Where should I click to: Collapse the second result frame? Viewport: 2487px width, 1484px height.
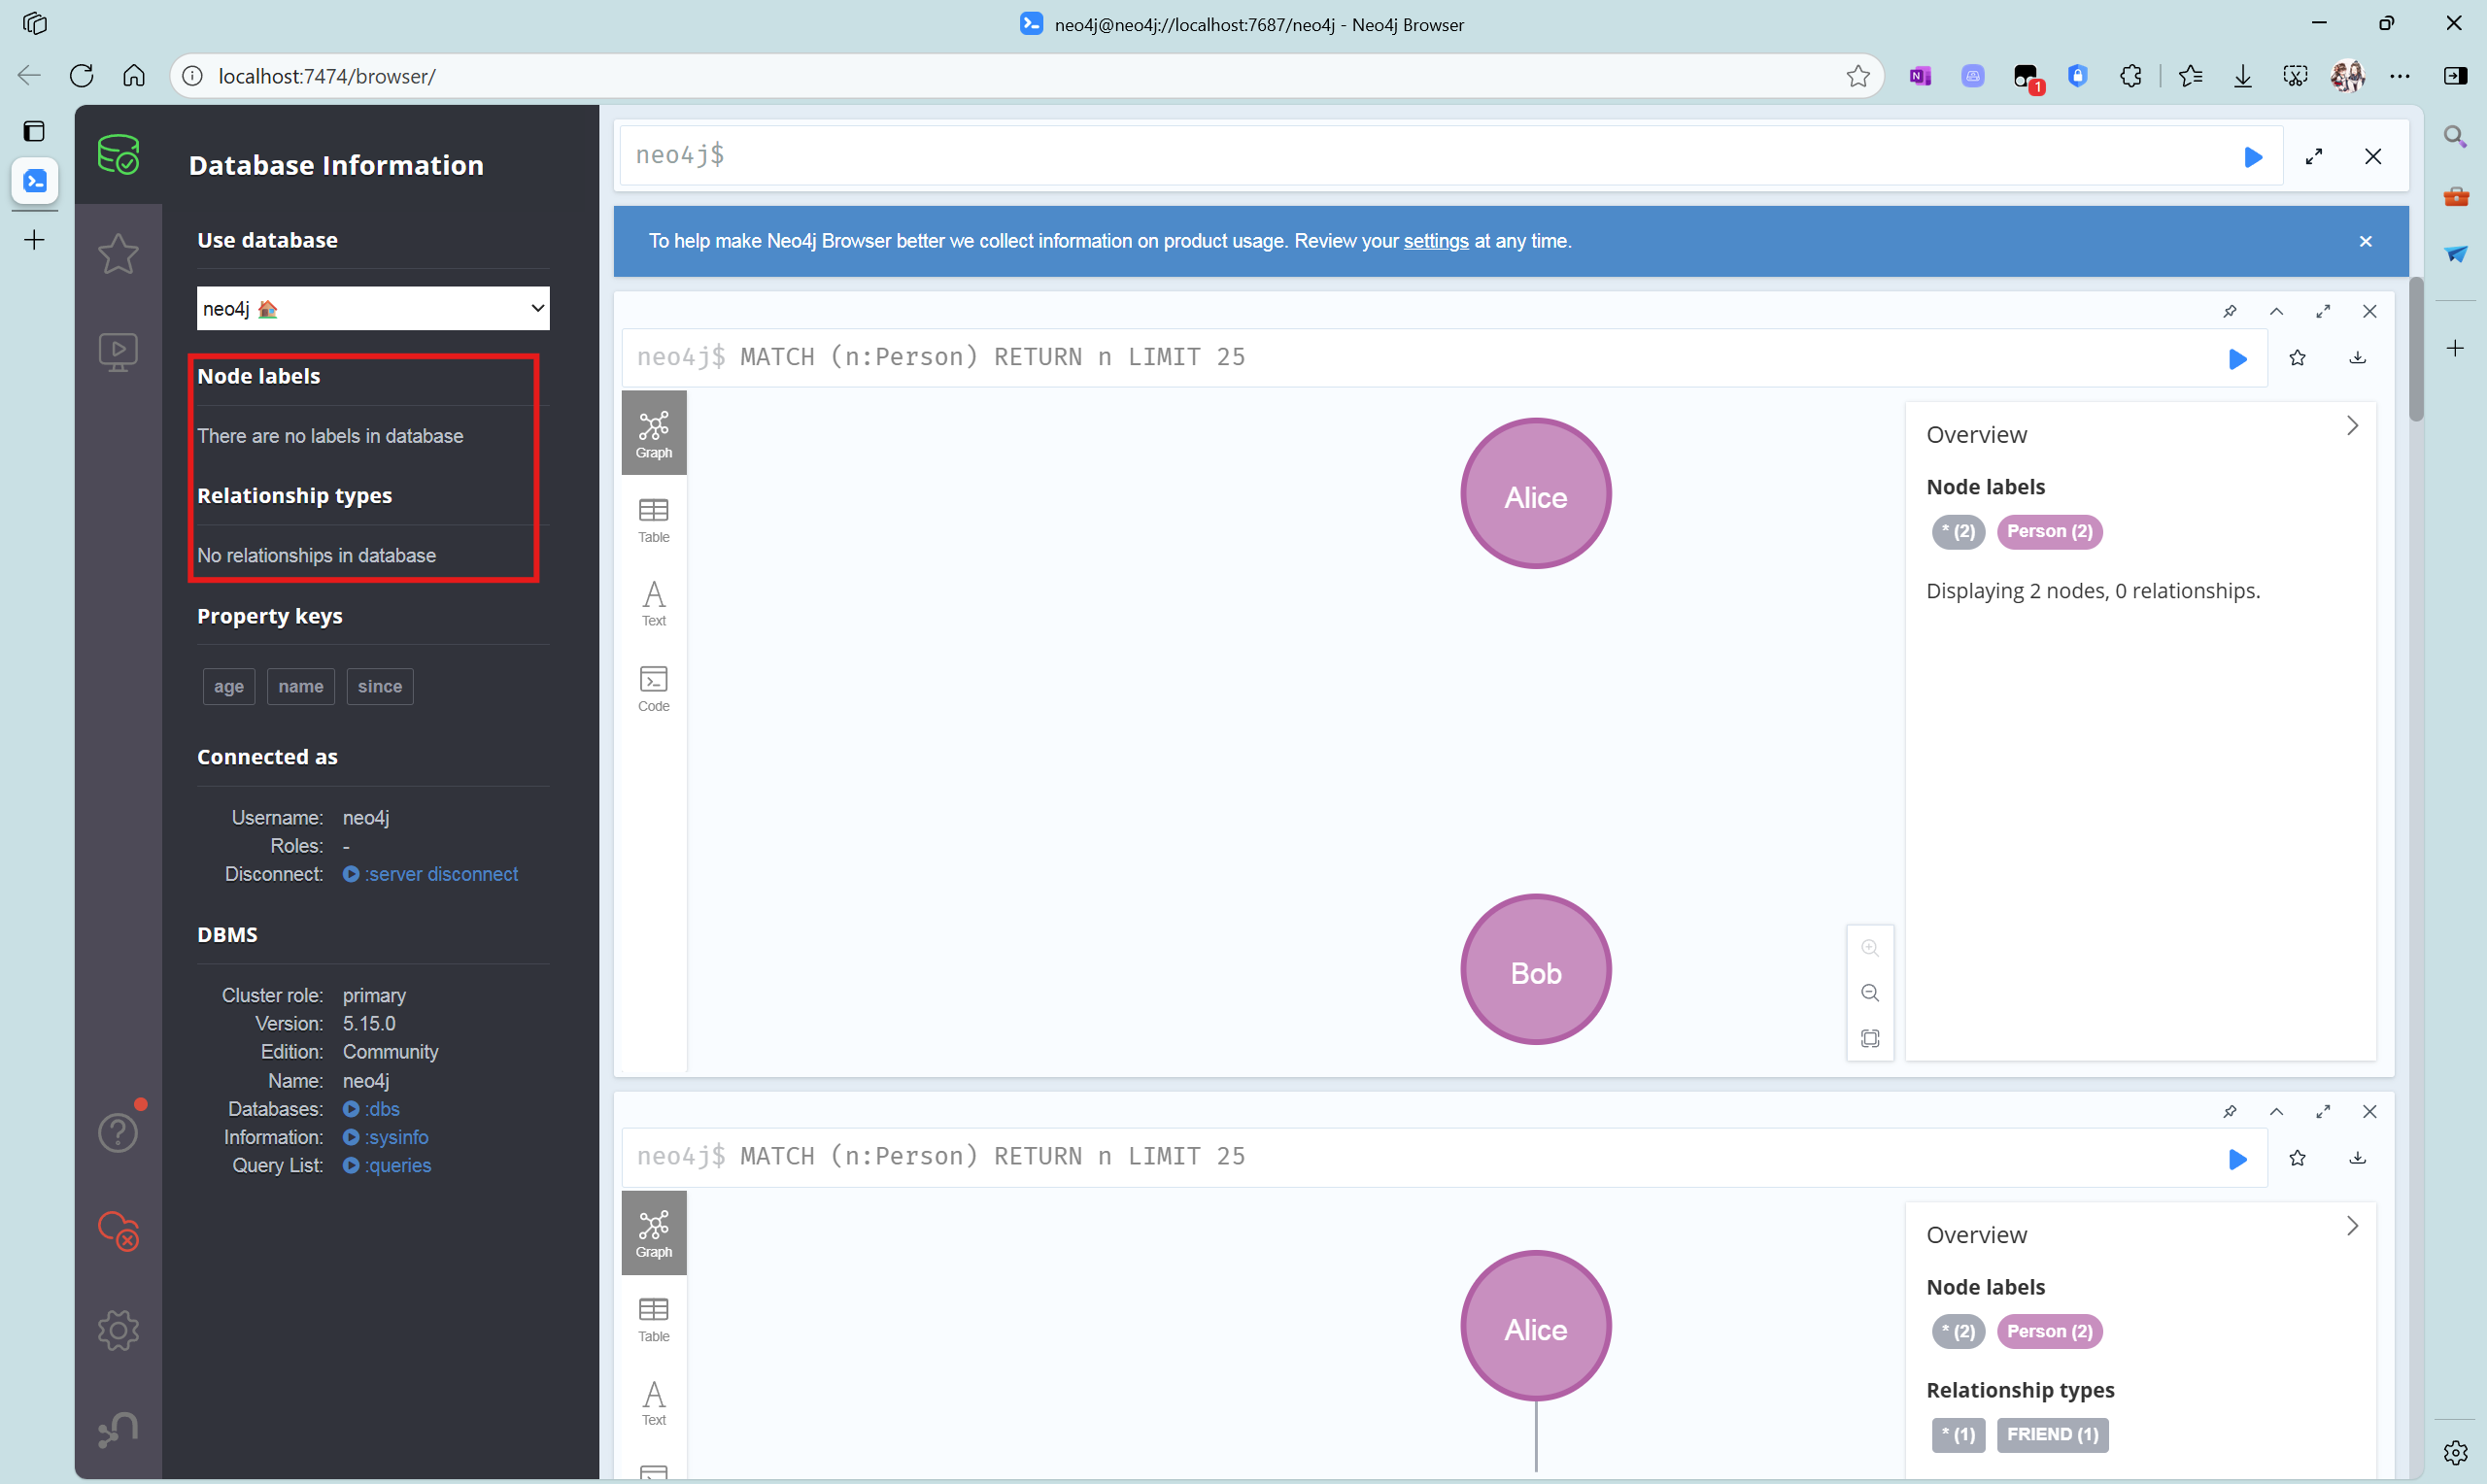[2276, 1112]
